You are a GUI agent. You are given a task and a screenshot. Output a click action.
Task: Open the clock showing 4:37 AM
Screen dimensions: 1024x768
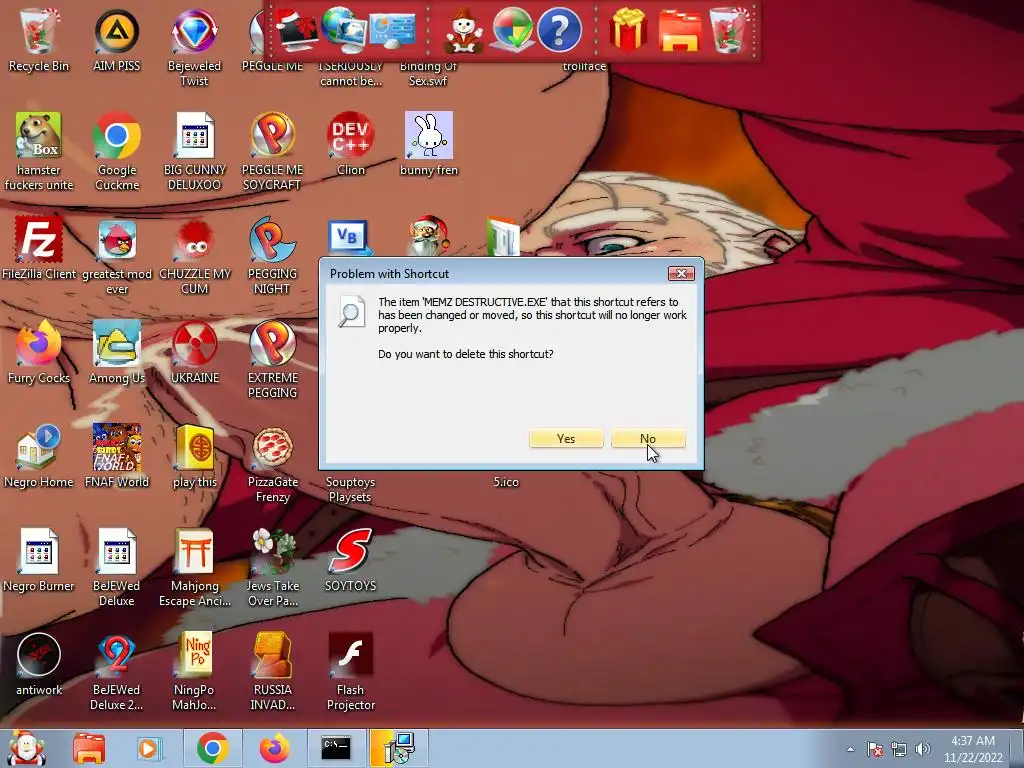tap(973, 749)
